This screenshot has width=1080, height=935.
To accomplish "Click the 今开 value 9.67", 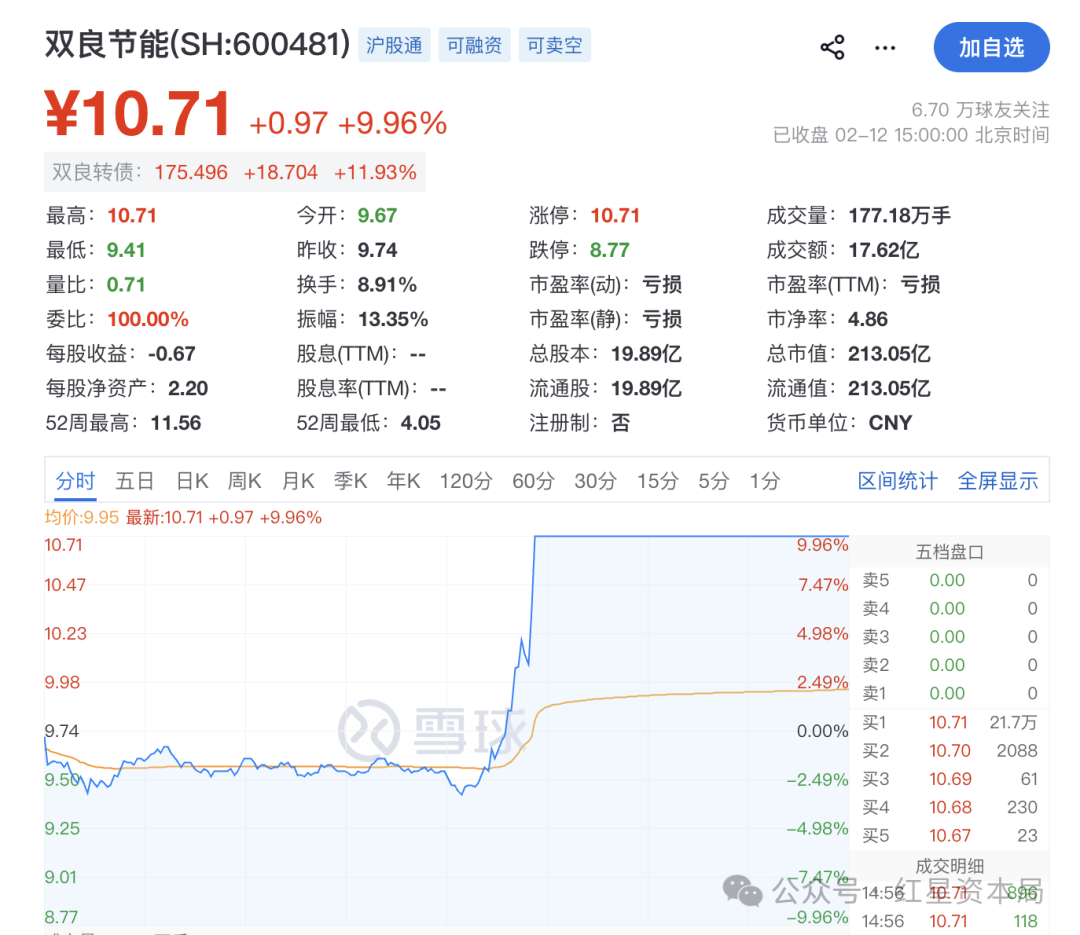I will (x=377, y=216).
